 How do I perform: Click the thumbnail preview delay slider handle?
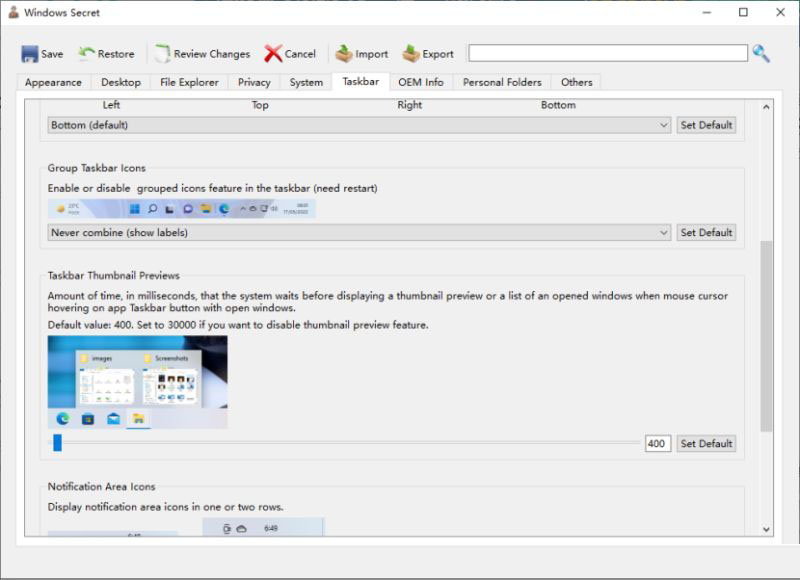[x=58, y=443]
